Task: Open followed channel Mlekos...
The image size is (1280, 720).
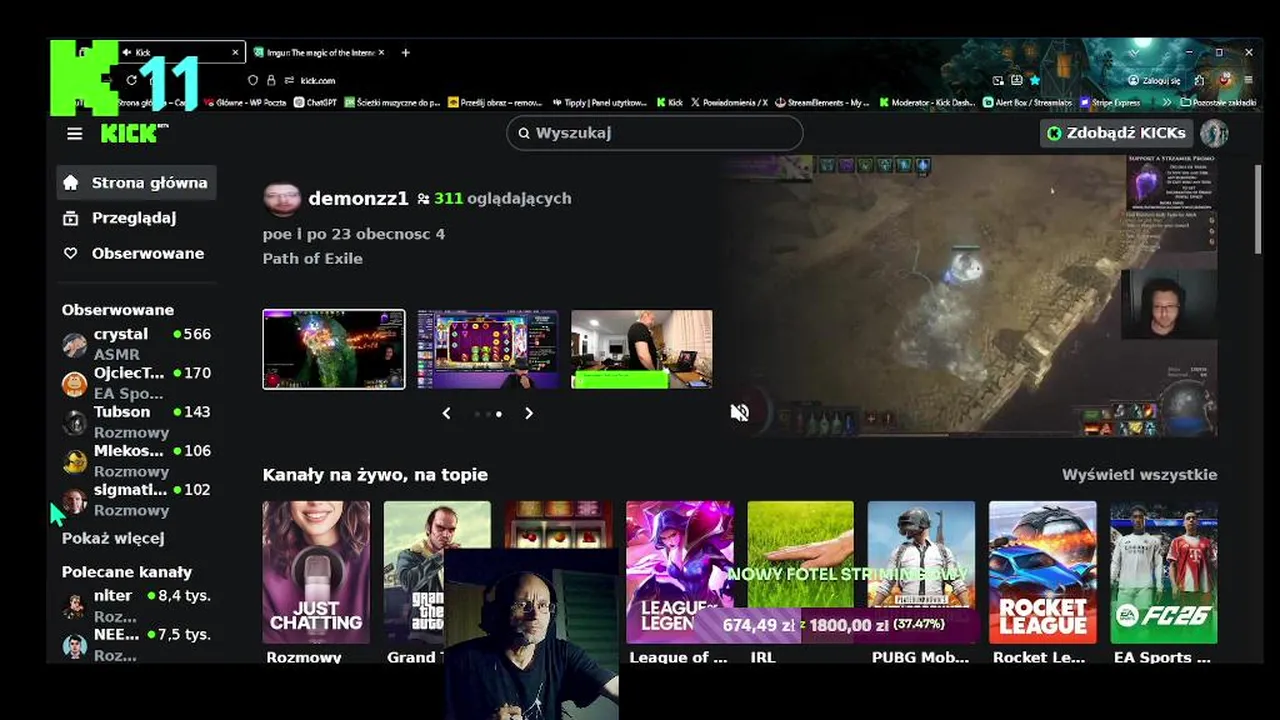Action: coord(136,461)
